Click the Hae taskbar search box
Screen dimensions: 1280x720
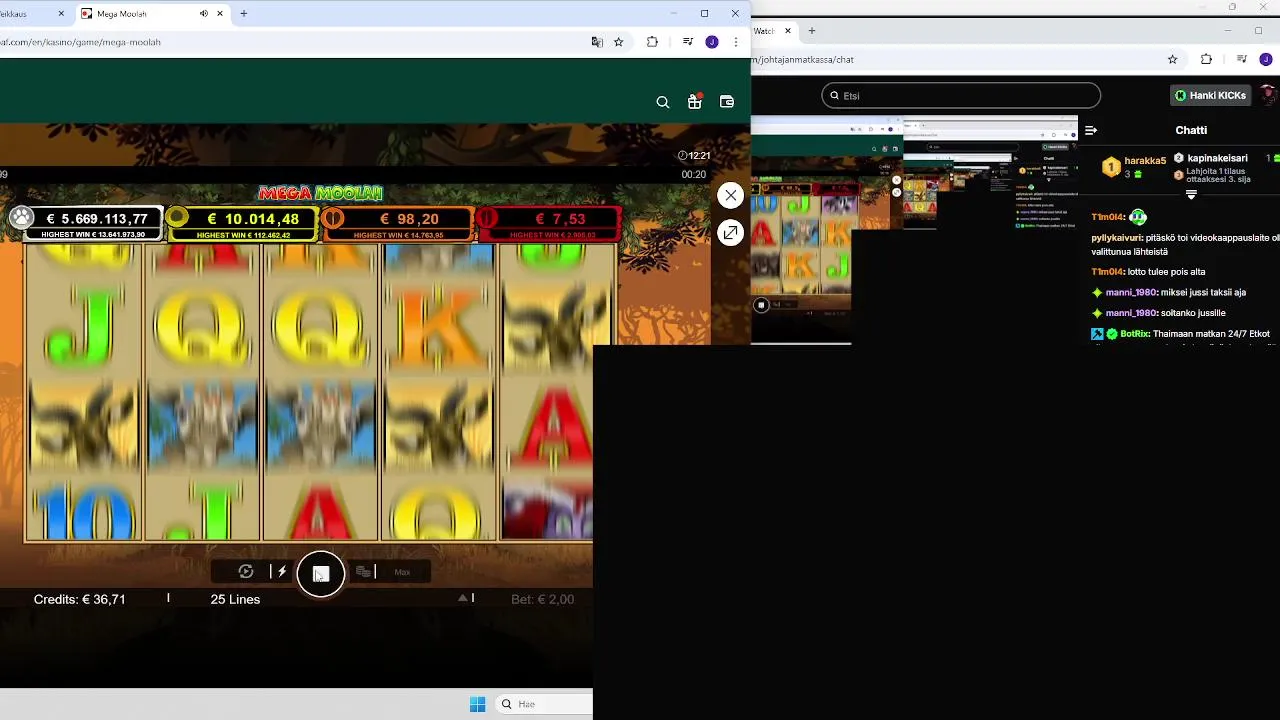coord(545,704)
